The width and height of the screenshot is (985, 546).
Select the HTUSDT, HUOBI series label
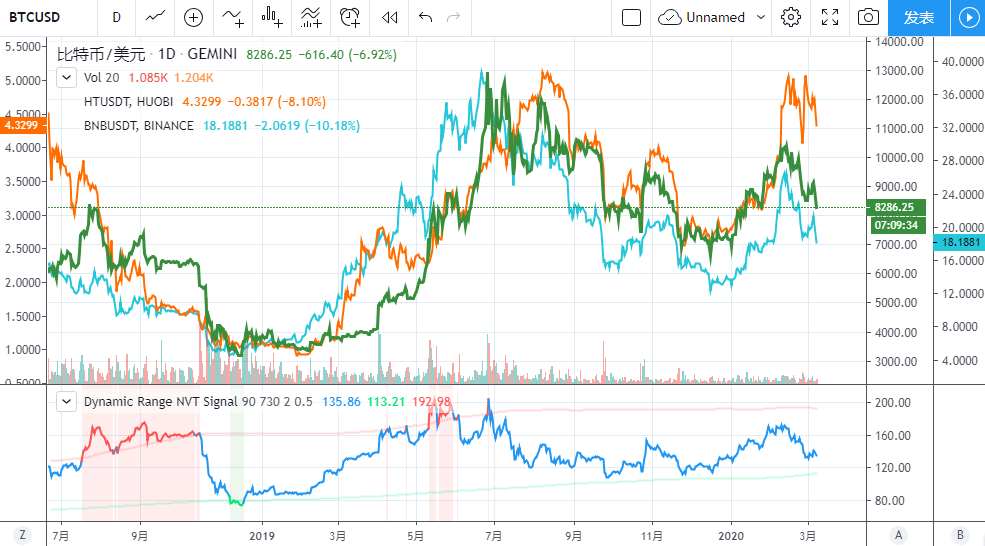click(x=128, y=102)
